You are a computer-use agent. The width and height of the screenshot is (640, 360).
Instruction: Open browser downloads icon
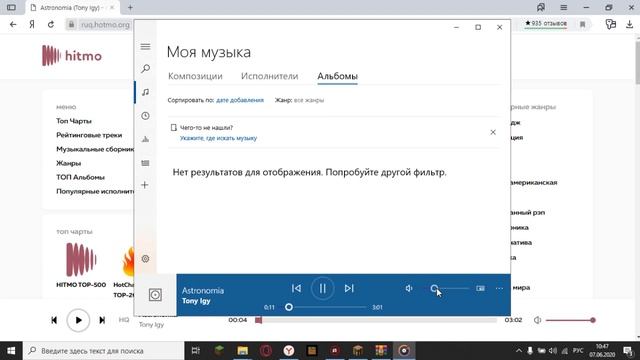click(629, 24)
